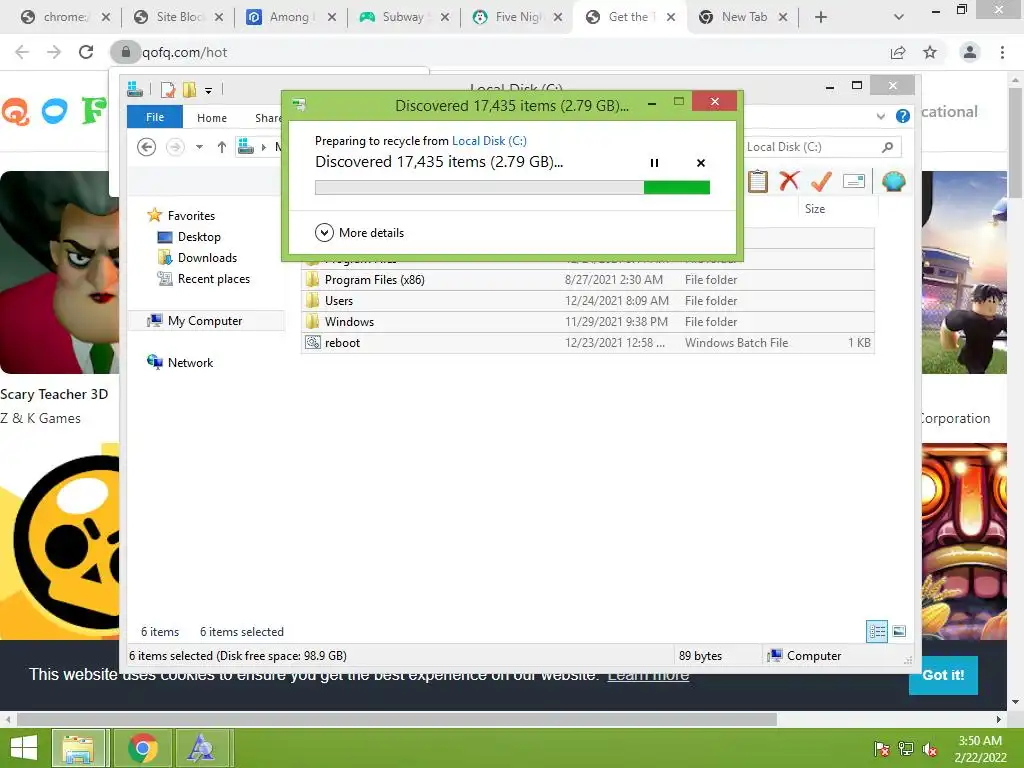The width and height of the screenshot is (1024, 768).
Task: Open Desktop in navigation pane
Action: click(199, 237)
